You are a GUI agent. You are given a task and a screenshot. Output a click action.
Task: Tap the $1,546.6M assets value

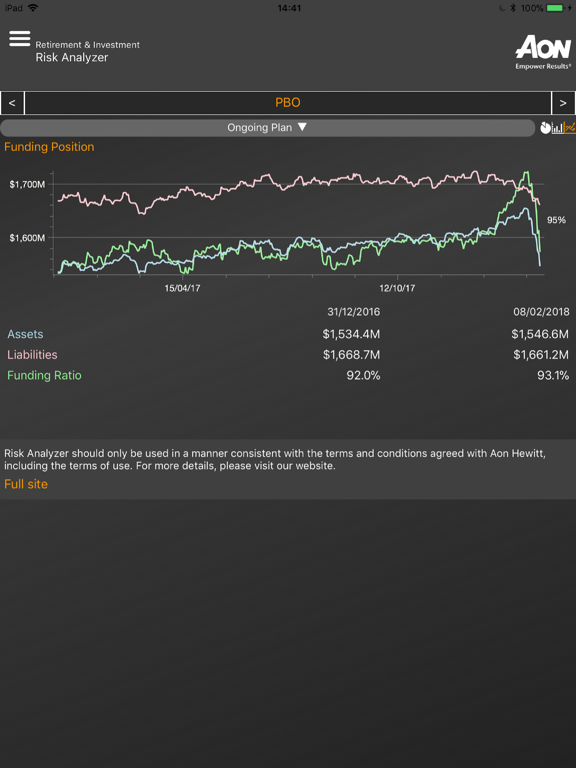pyautogui.click(x=540, y=334)
